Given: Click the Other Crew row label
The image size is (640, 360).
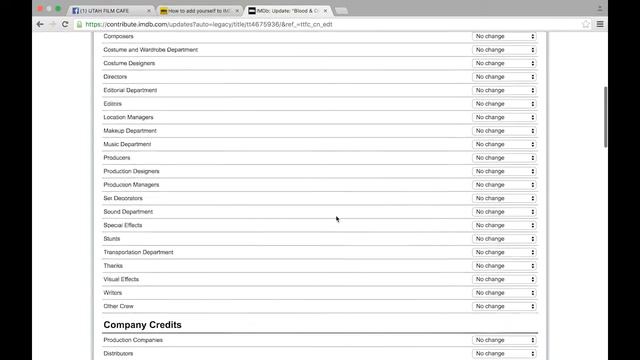Looking at the screenshot, I should point(118,306).
